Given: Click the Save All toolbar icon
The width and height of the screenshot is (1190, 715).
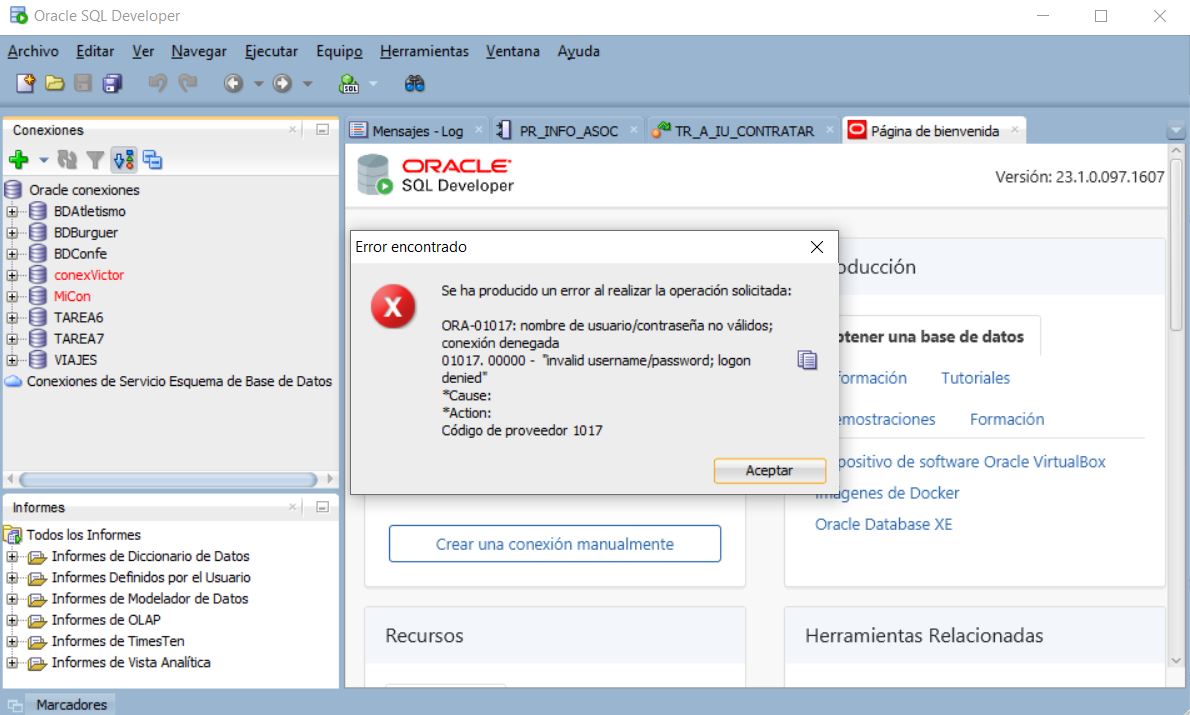Looking at the screenshot, I should click(113, 84).
